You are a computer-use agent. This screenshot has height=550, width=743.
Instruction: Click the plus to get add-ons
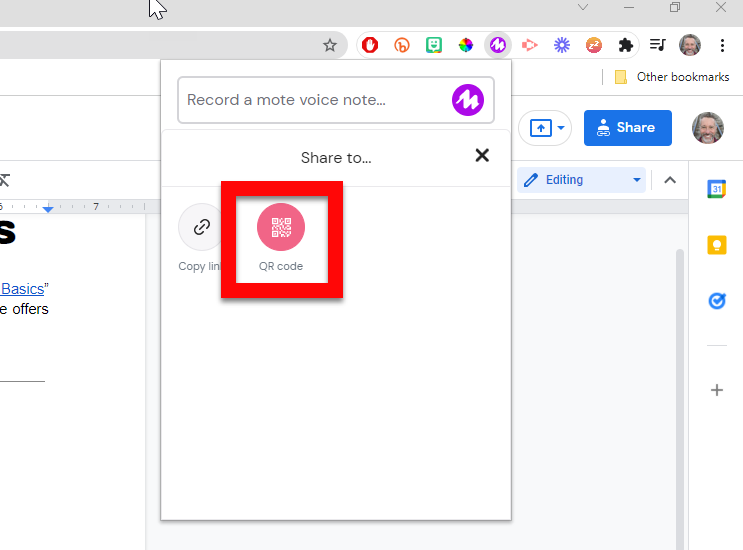pyautogui.click(x=716, y=390)
